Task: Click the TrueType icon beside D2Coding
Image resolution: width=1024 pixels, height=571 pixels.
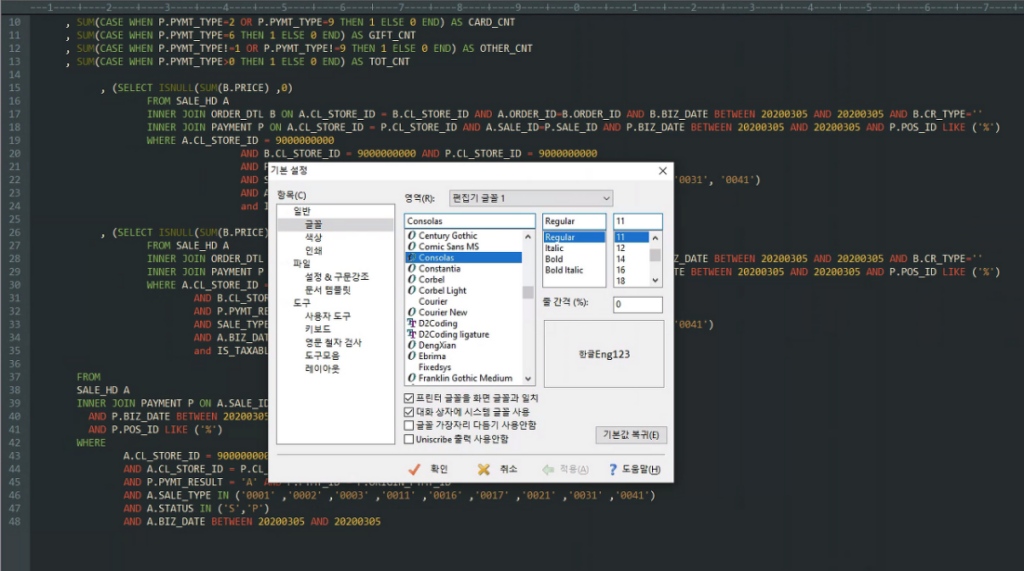Action: point(411,323)
